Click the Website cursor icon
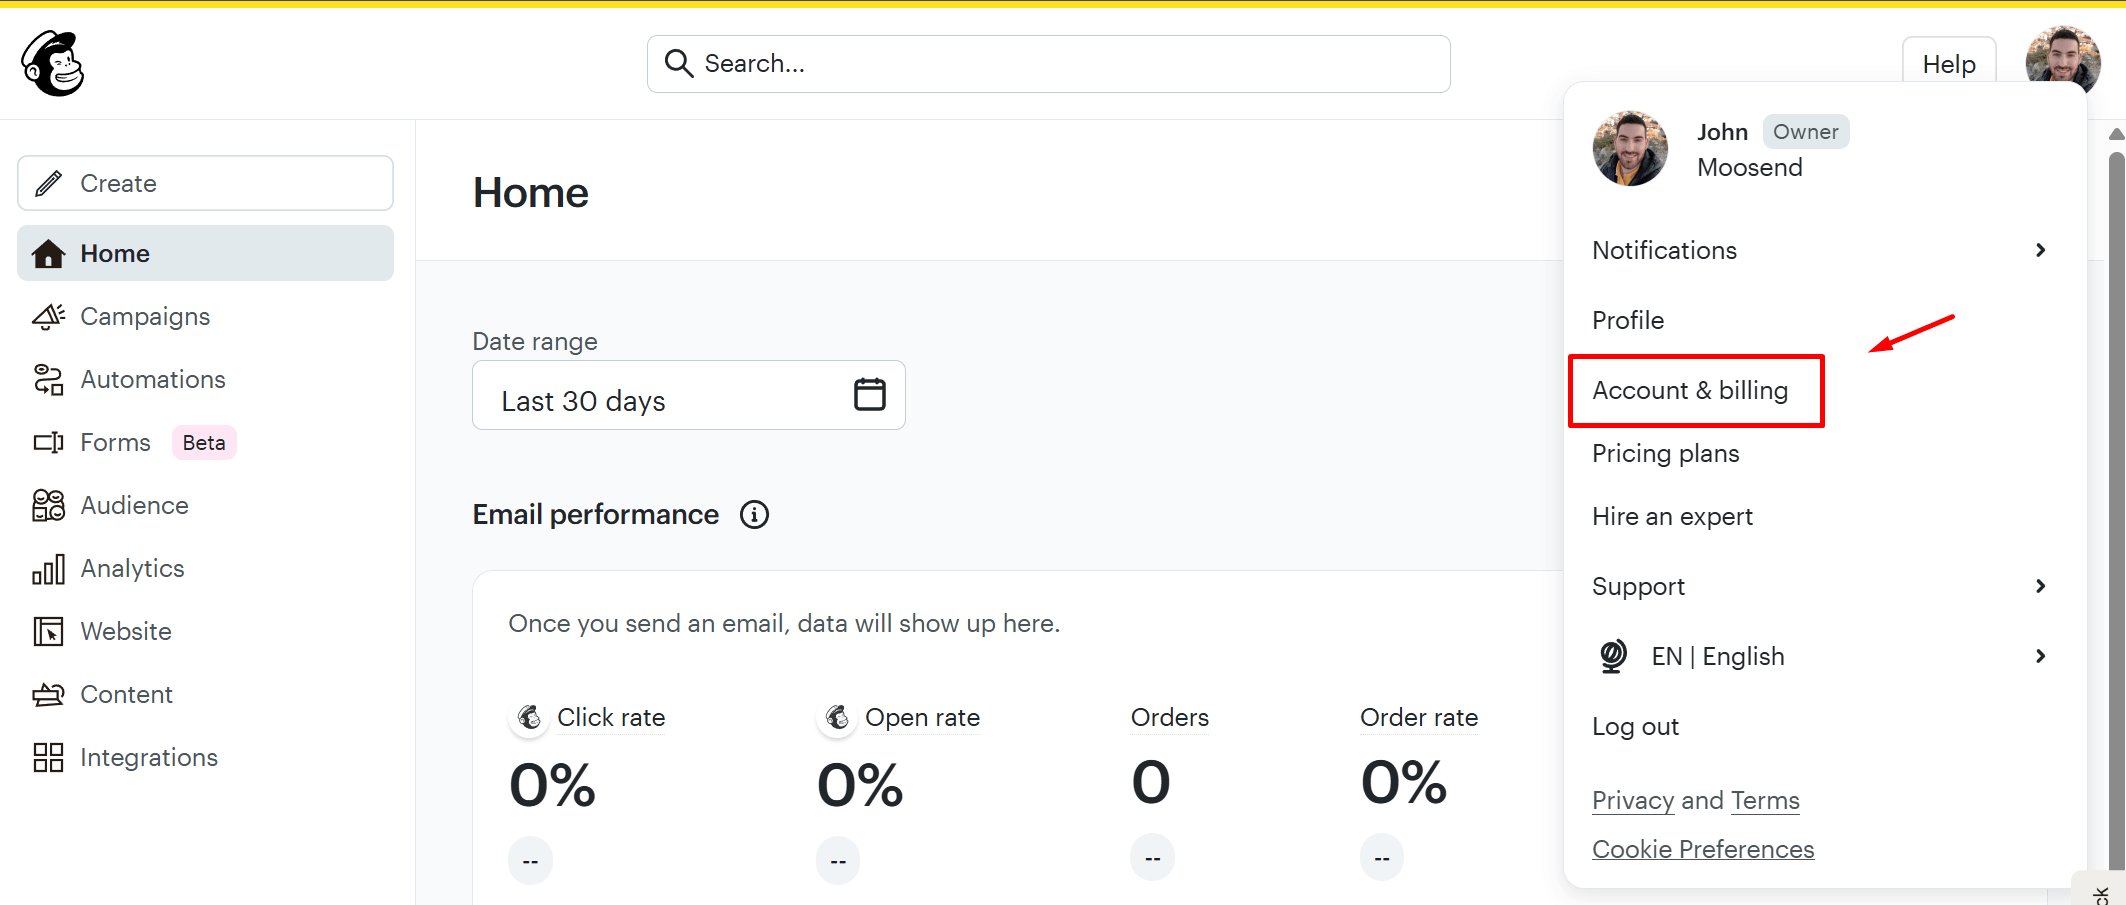Screen dimensions: 2126x905 (x=48, y=632)
